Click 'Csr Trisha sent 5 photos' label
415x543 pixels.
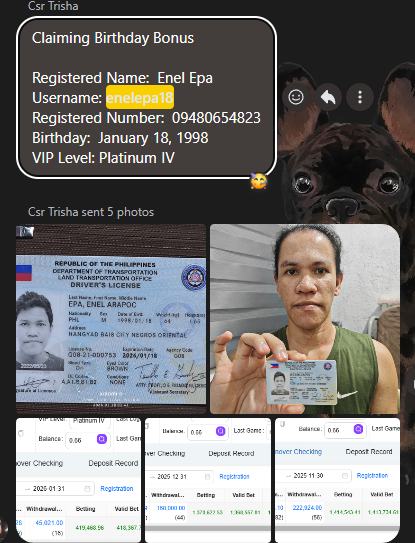(91, 212)
